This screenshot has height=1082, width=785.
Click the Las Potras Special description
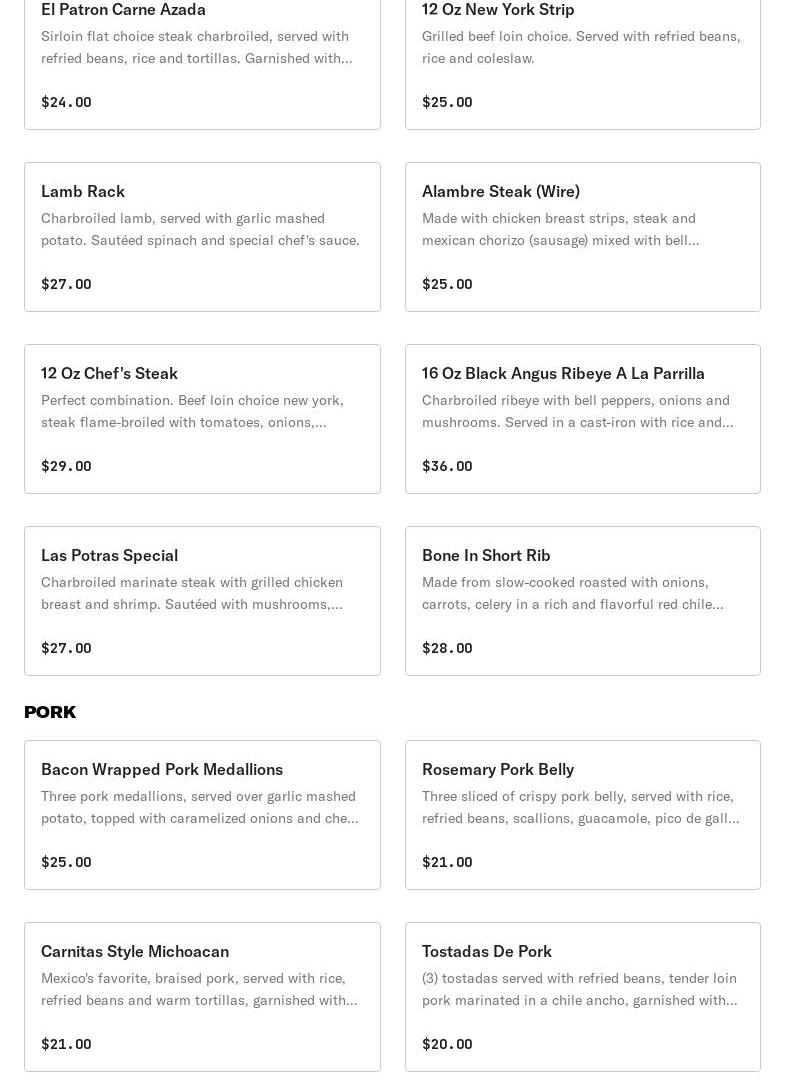coord(192,593)
